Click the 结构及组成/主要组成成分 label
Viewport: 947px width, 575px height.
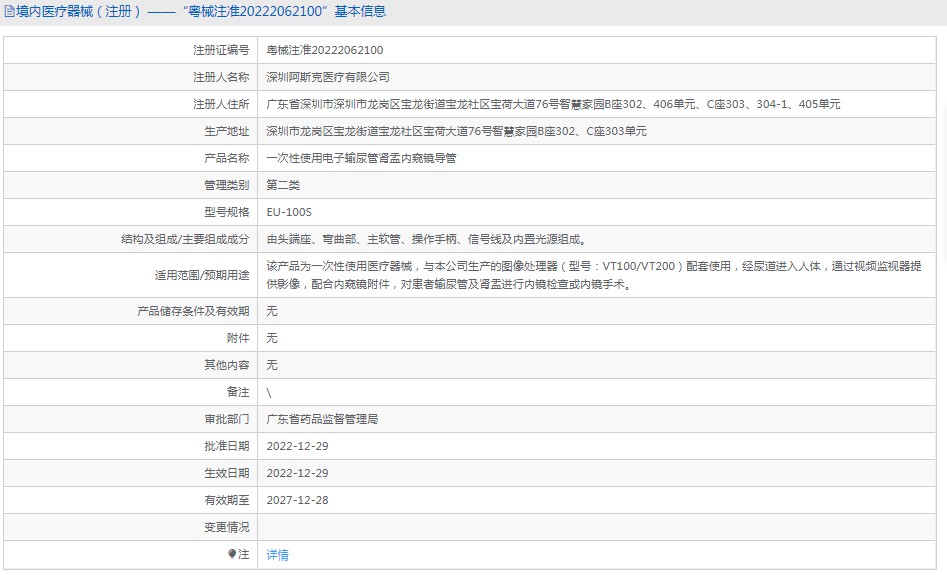click(x=185, y=239)
